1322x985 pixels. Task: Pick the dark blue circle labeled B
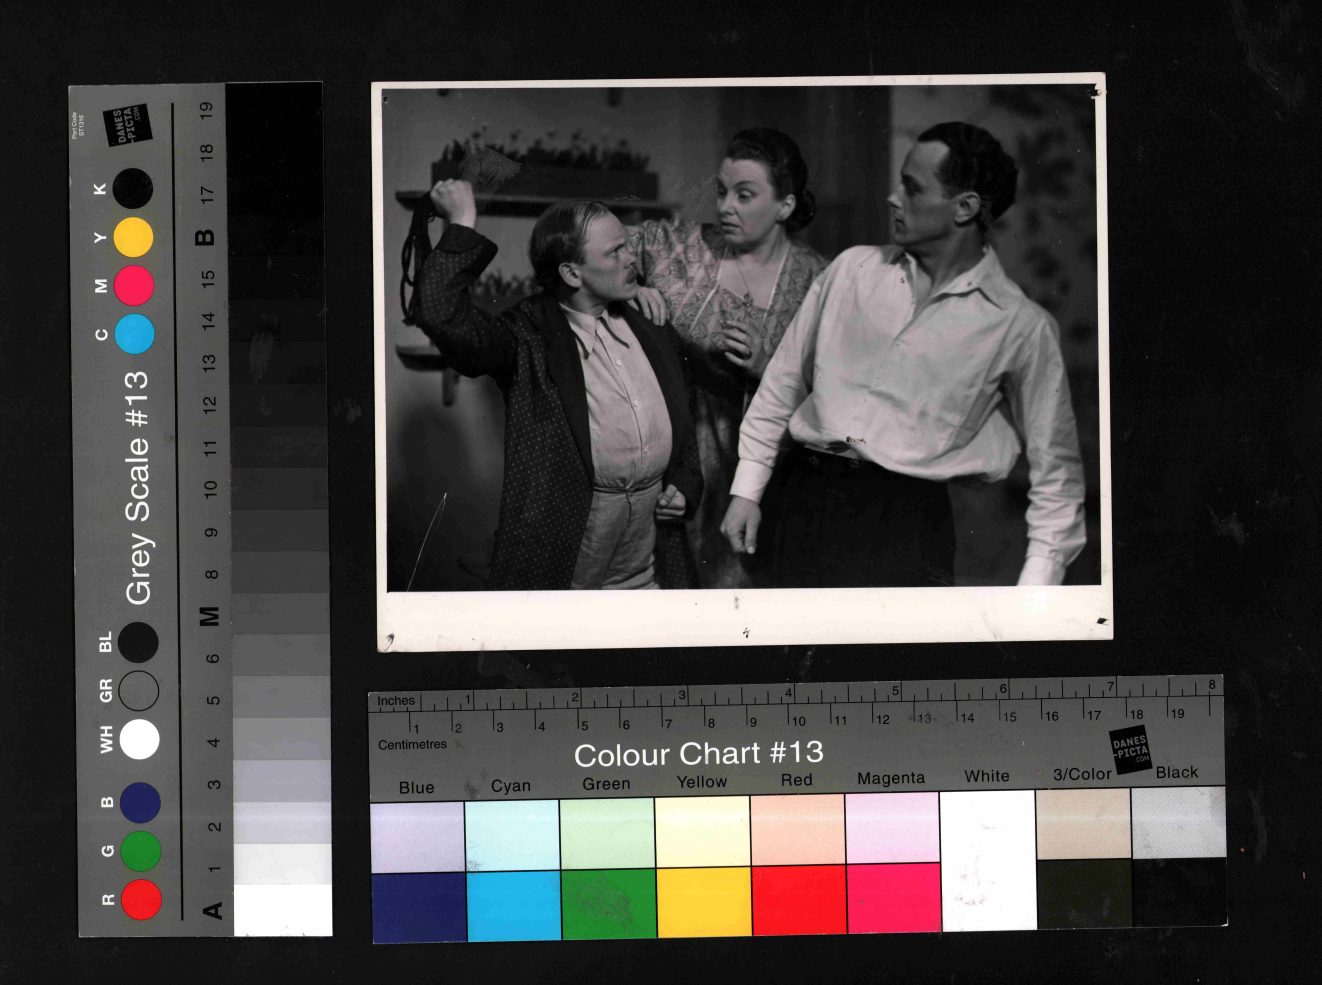[x=140, y=802]
